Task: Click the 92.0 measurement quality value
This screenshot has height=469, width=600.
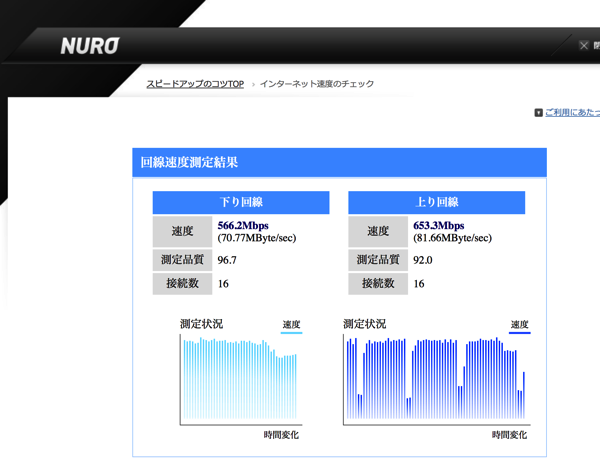Action: (422, 260)
